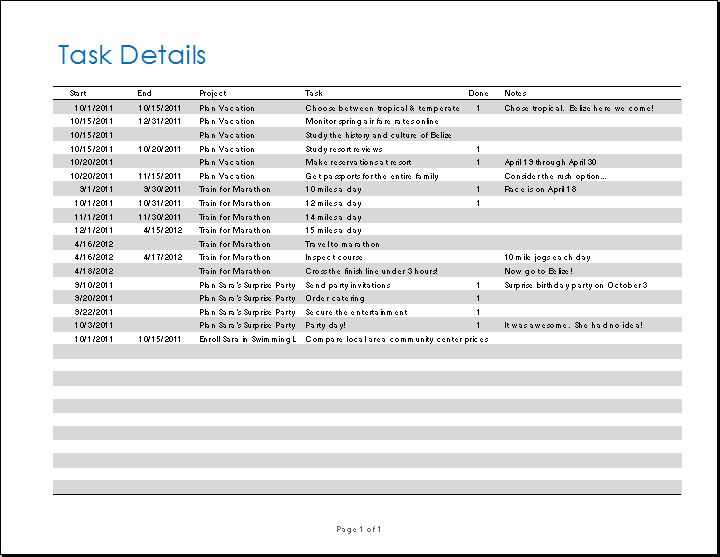Screen dimensions: 720x557
Task: Select note 'Chose tropical. Belize here we come!'
Action: pyautogui.click(x=579, y=108)
